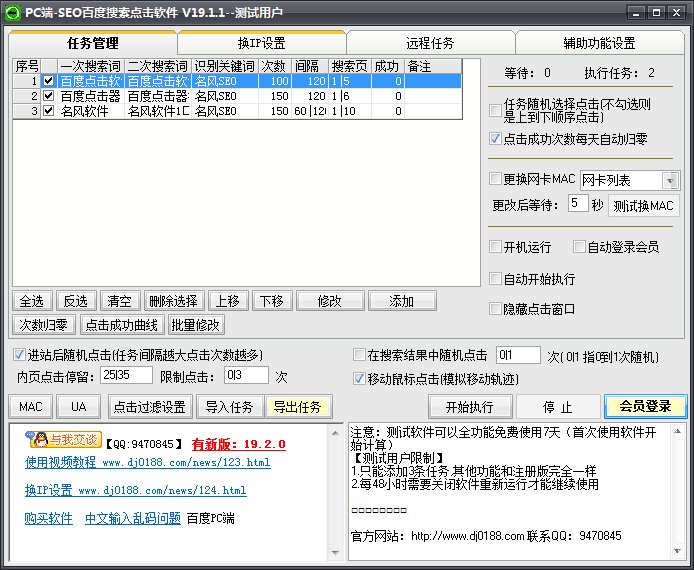Uncheck the first task row checkbox
This screenshot has height=570, width=694.
pos(48,82)
